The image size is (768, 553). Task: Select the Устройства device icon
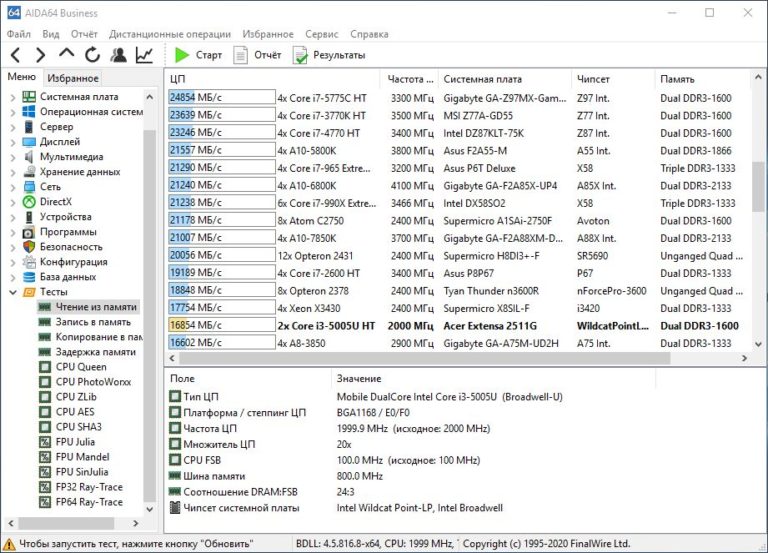click(29, 216)
